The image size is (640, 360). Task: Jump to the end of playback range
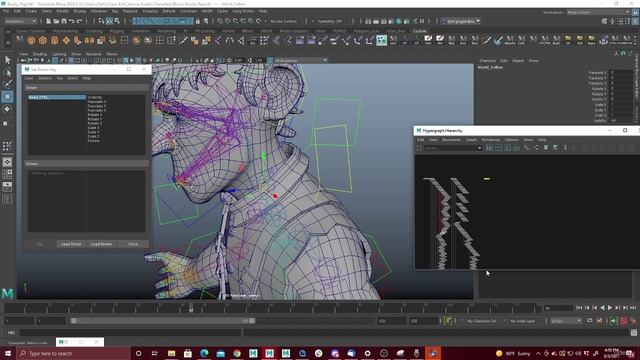(x=633, y=308)
